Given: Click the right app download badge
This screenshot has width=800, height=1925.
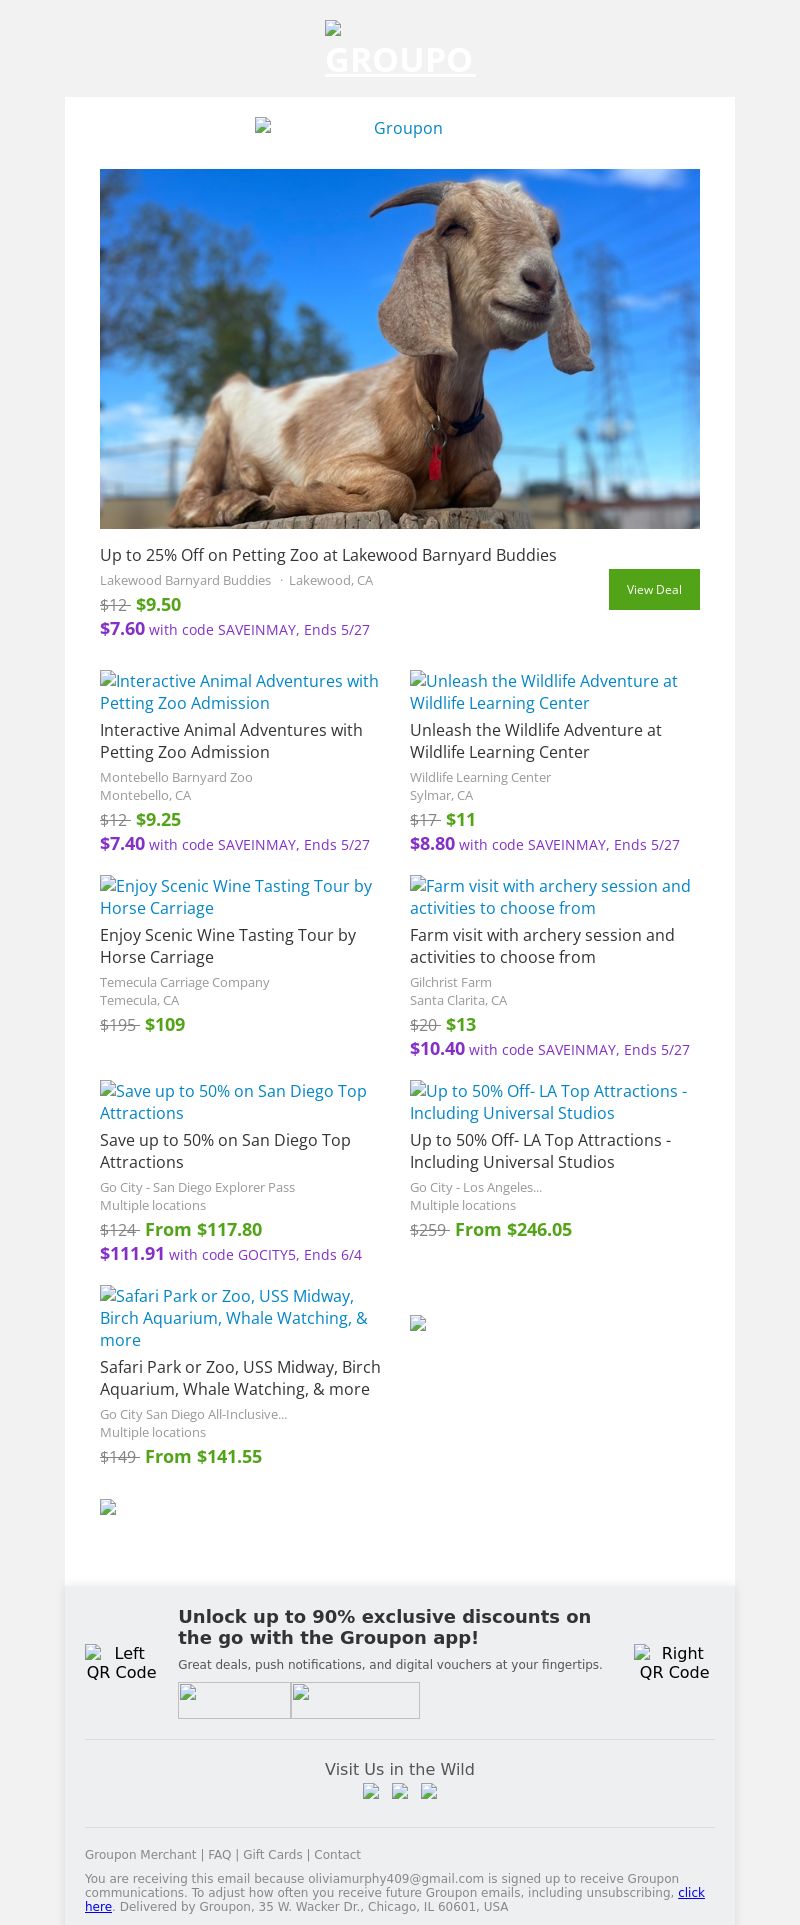Looking at the screenshot, I should coord(355,1700).
